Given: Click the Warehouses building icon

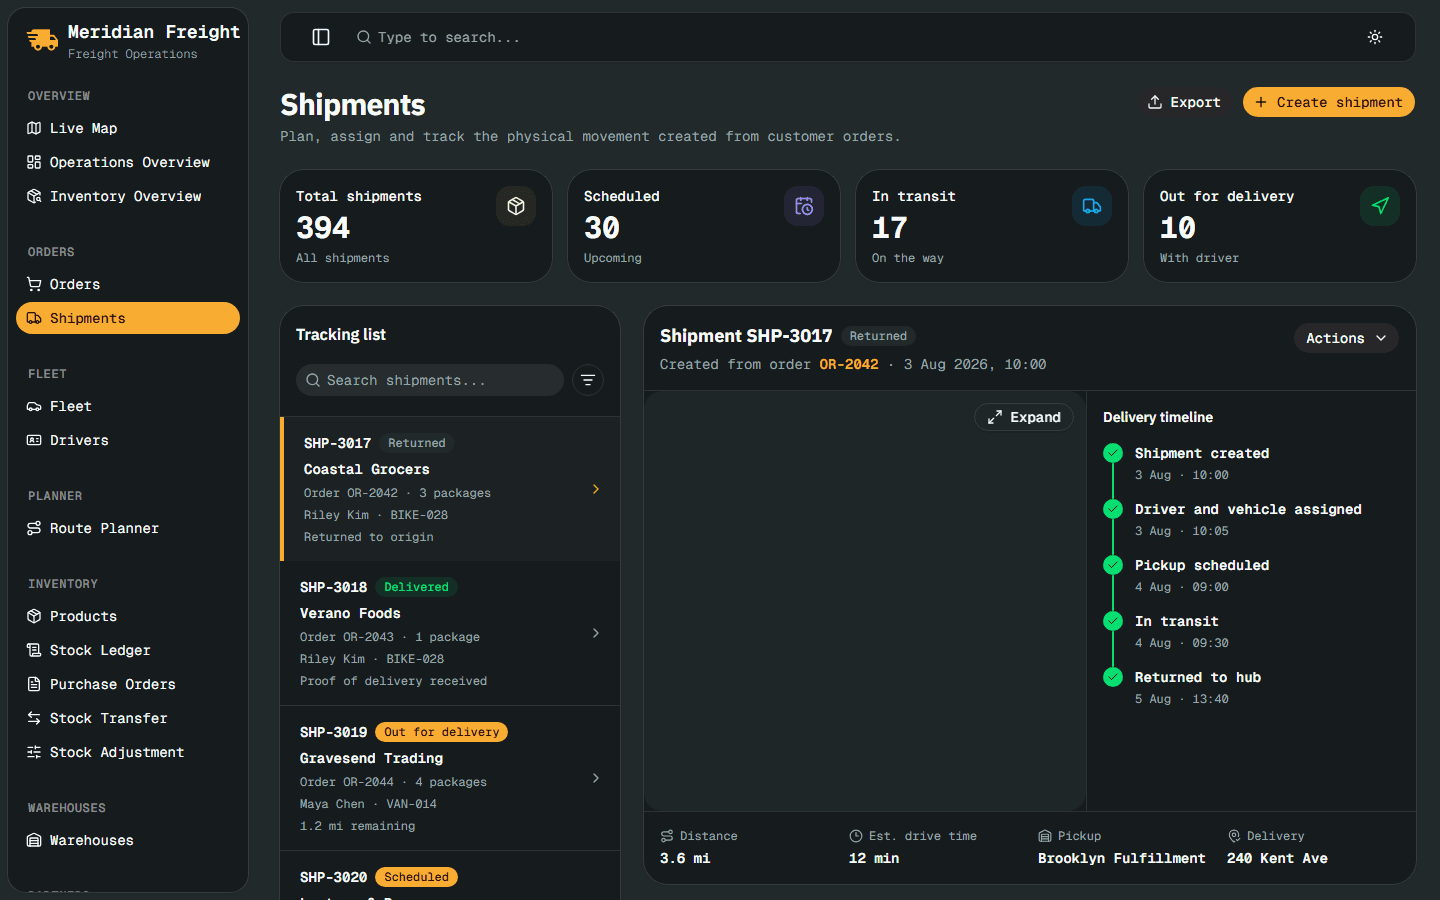Looking at the screenshot, I should [34, 840].
